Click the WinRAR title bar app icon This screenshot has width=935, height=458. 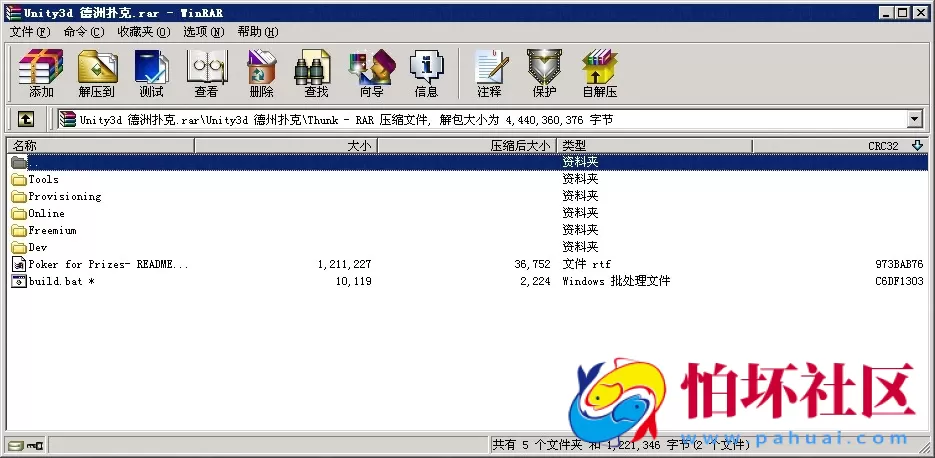[x=13, y=13]
